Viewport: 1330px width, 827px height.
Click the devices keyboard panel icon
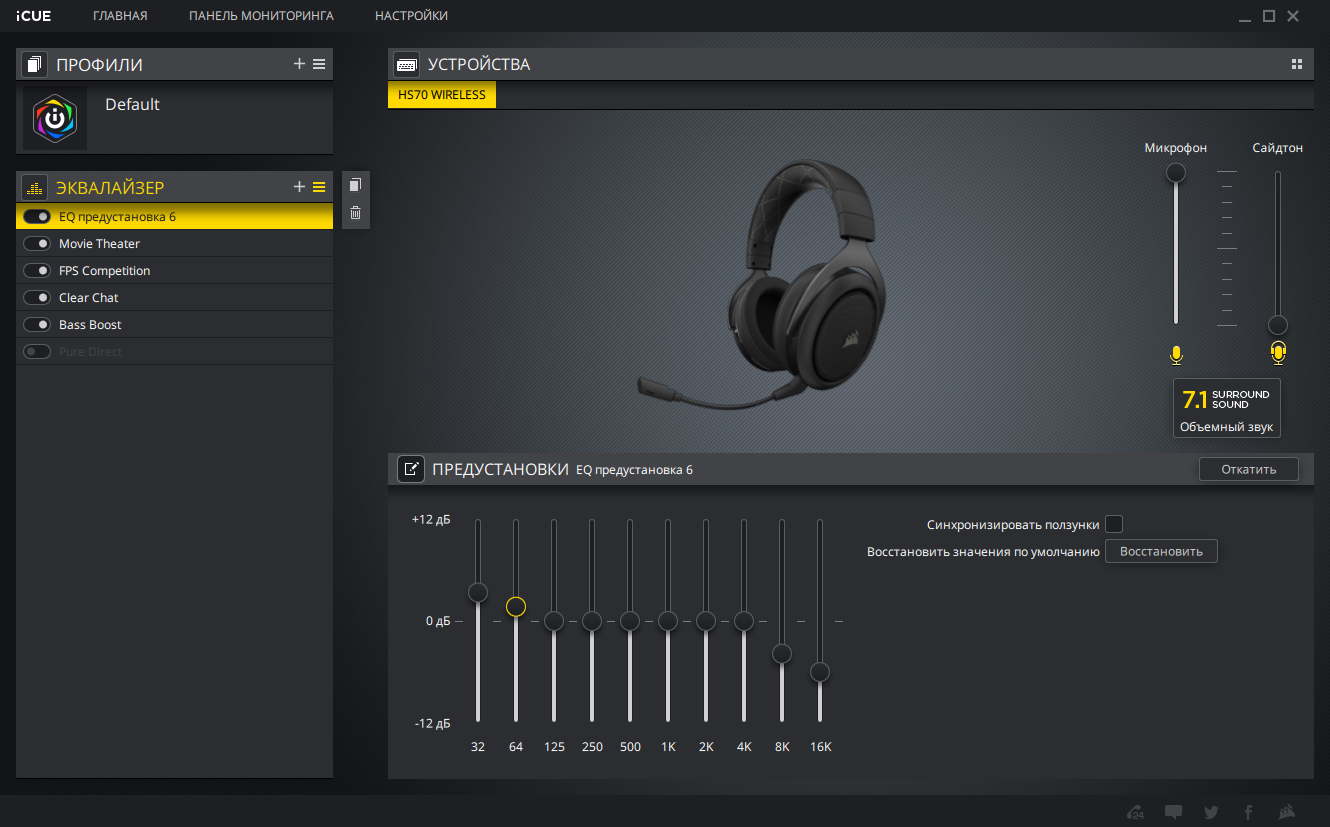tap(407, 64)
